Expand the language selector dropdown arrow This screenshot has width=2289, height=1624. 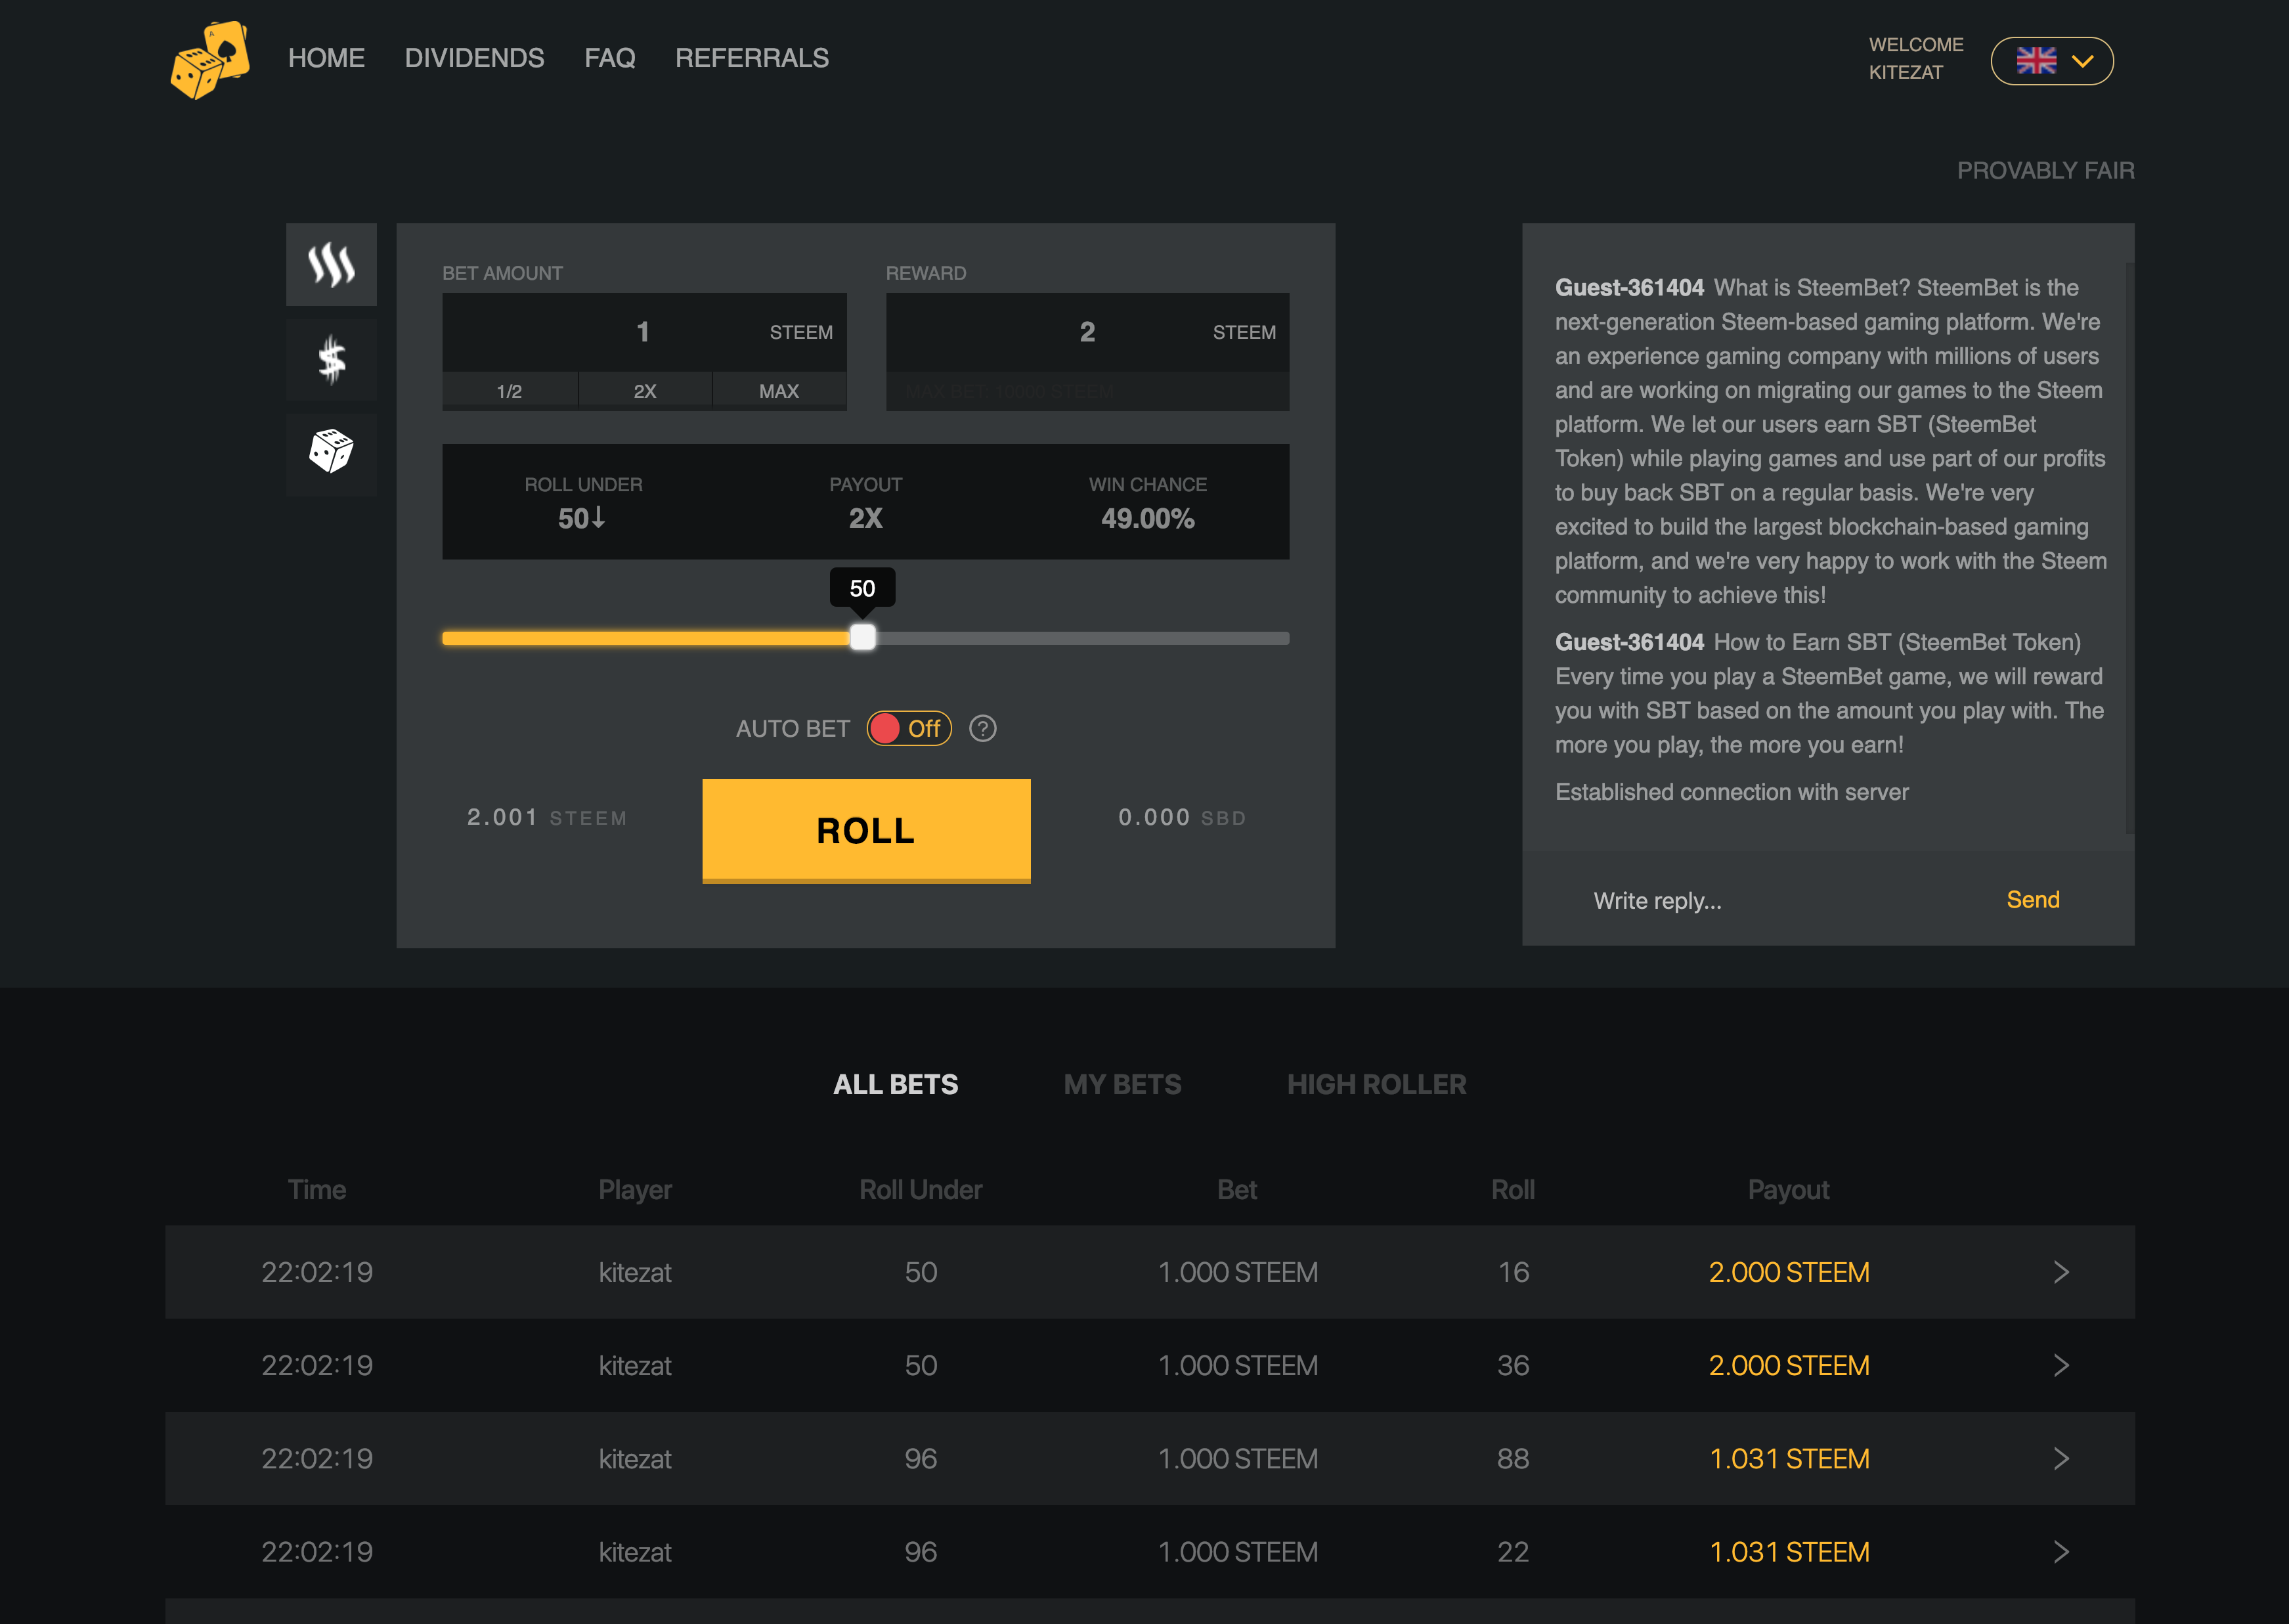tap(2082, 61)
